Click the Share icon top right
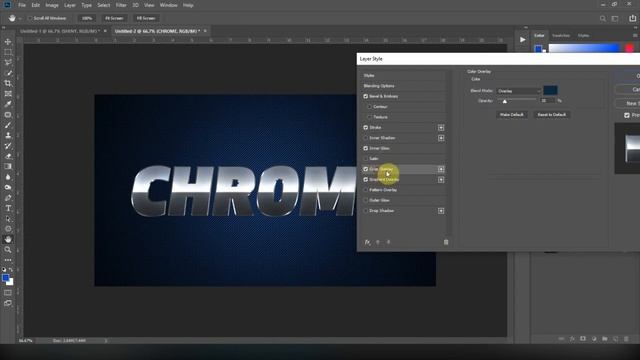Viewport: 640px width, 360px height. [632, 18]
